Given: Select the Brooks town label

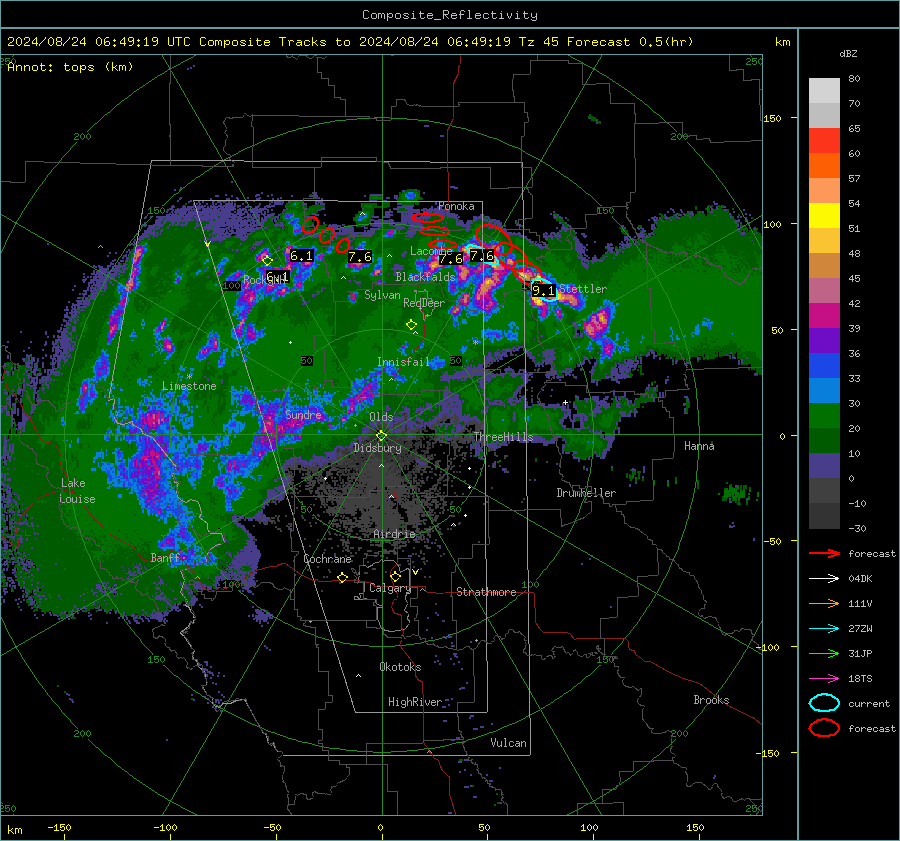Looking at the screenshot, I should [x=711, y=700].
